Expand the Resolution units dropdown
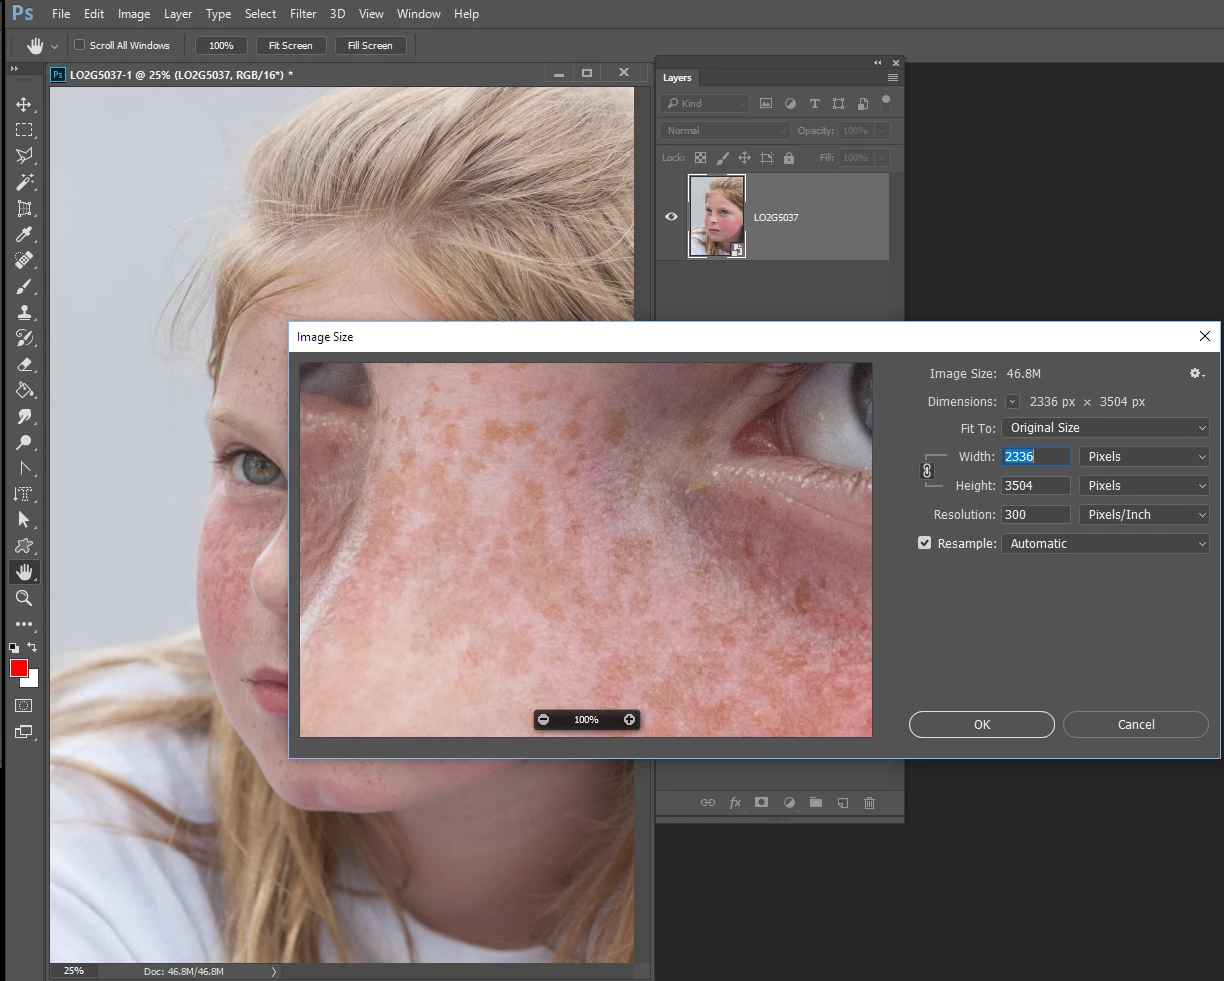The image size is (1224, 981). pos(1144,515)
